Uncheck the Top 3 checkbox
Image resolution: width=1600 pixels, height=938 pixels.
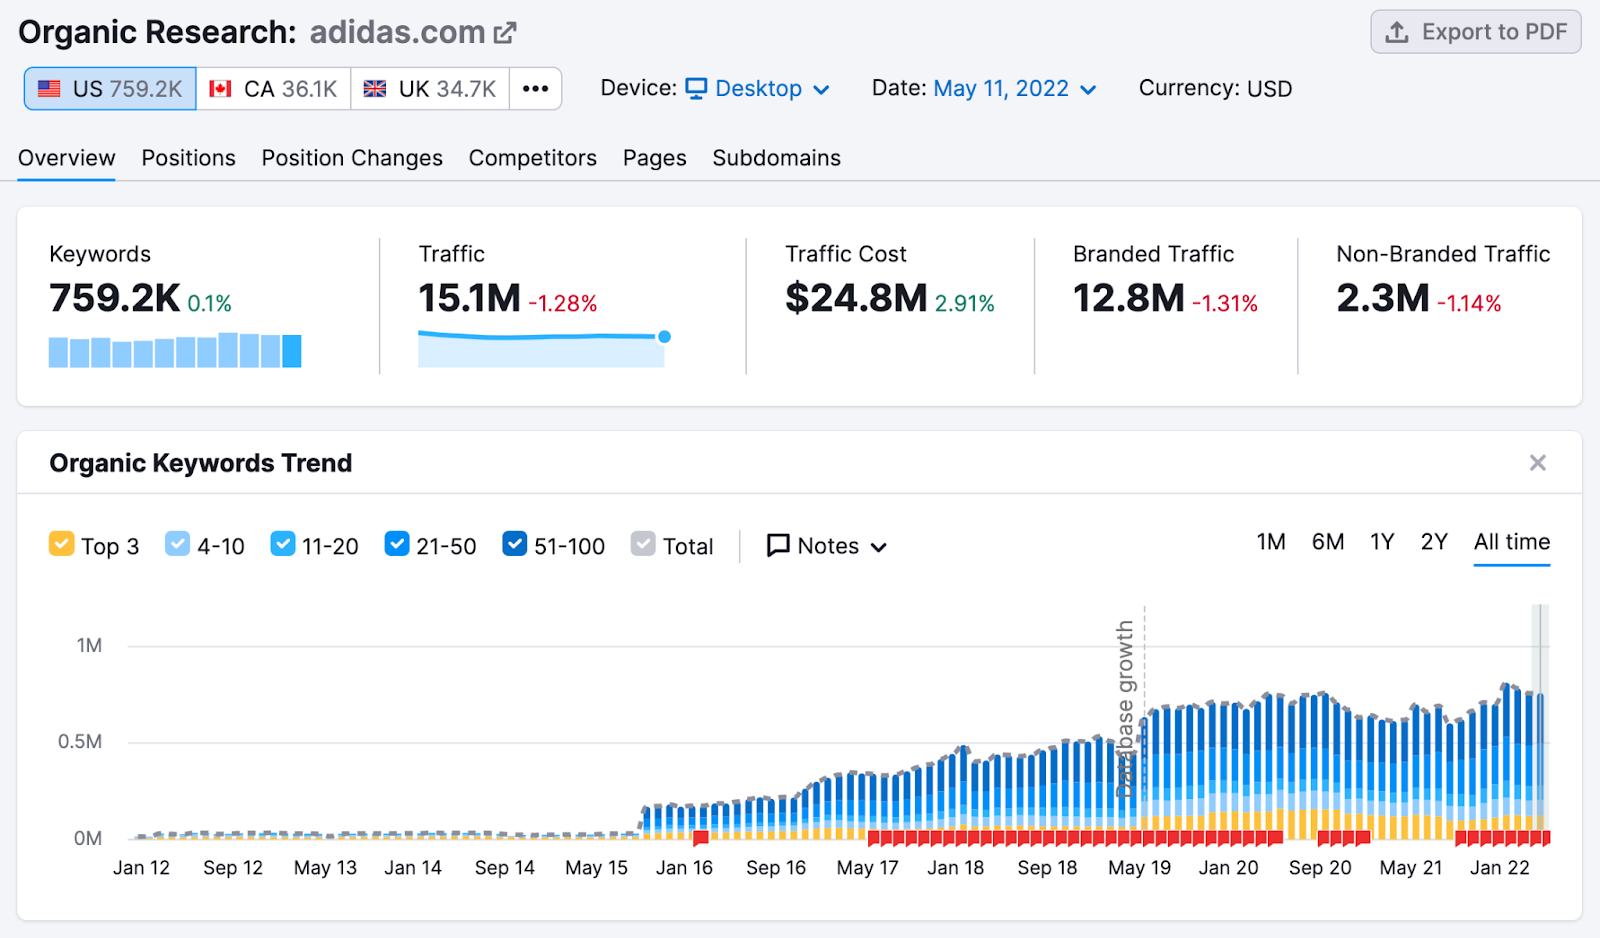click(x=62, y=544)
